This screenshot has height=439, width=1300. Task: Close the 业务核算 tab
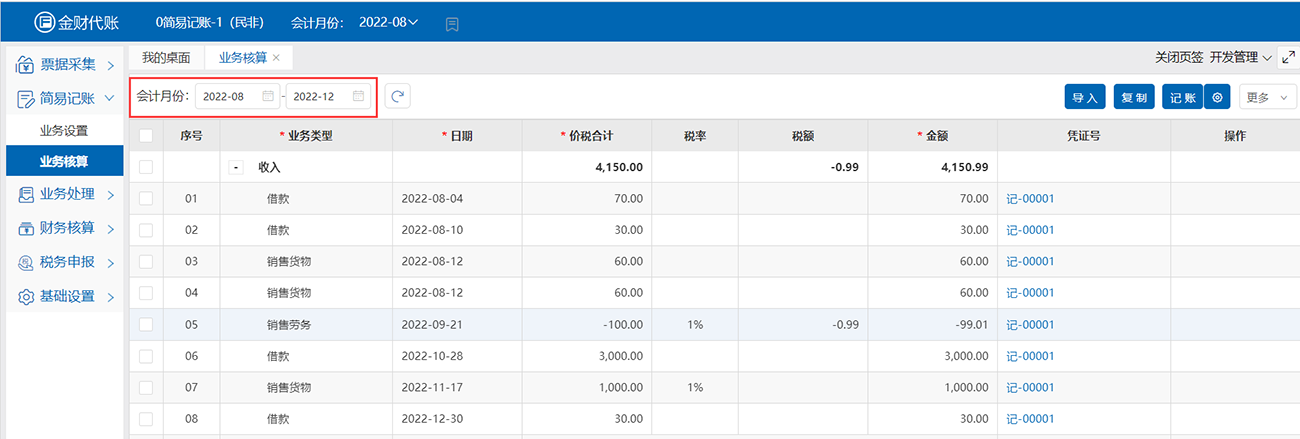click(x=276, y=58)
